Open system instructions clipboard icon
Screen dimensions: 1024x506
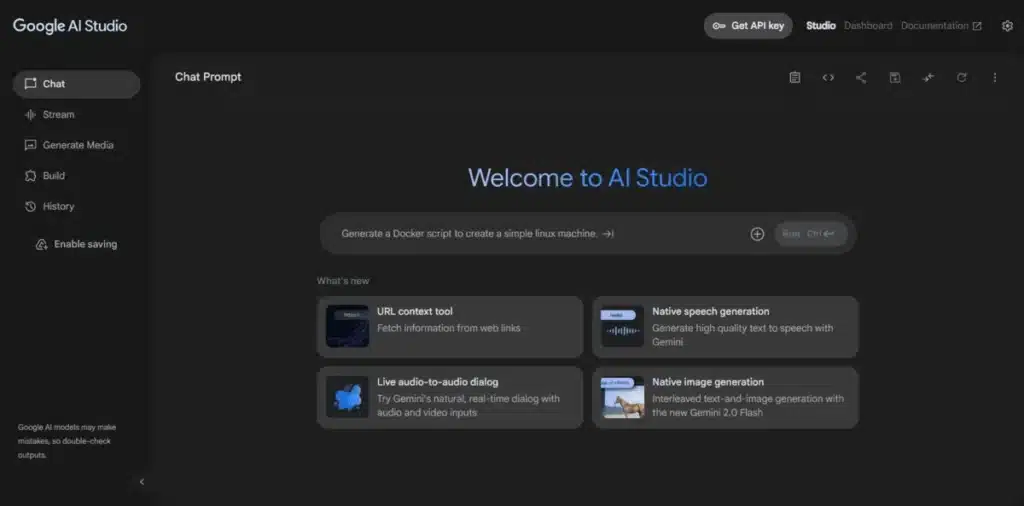795,78
